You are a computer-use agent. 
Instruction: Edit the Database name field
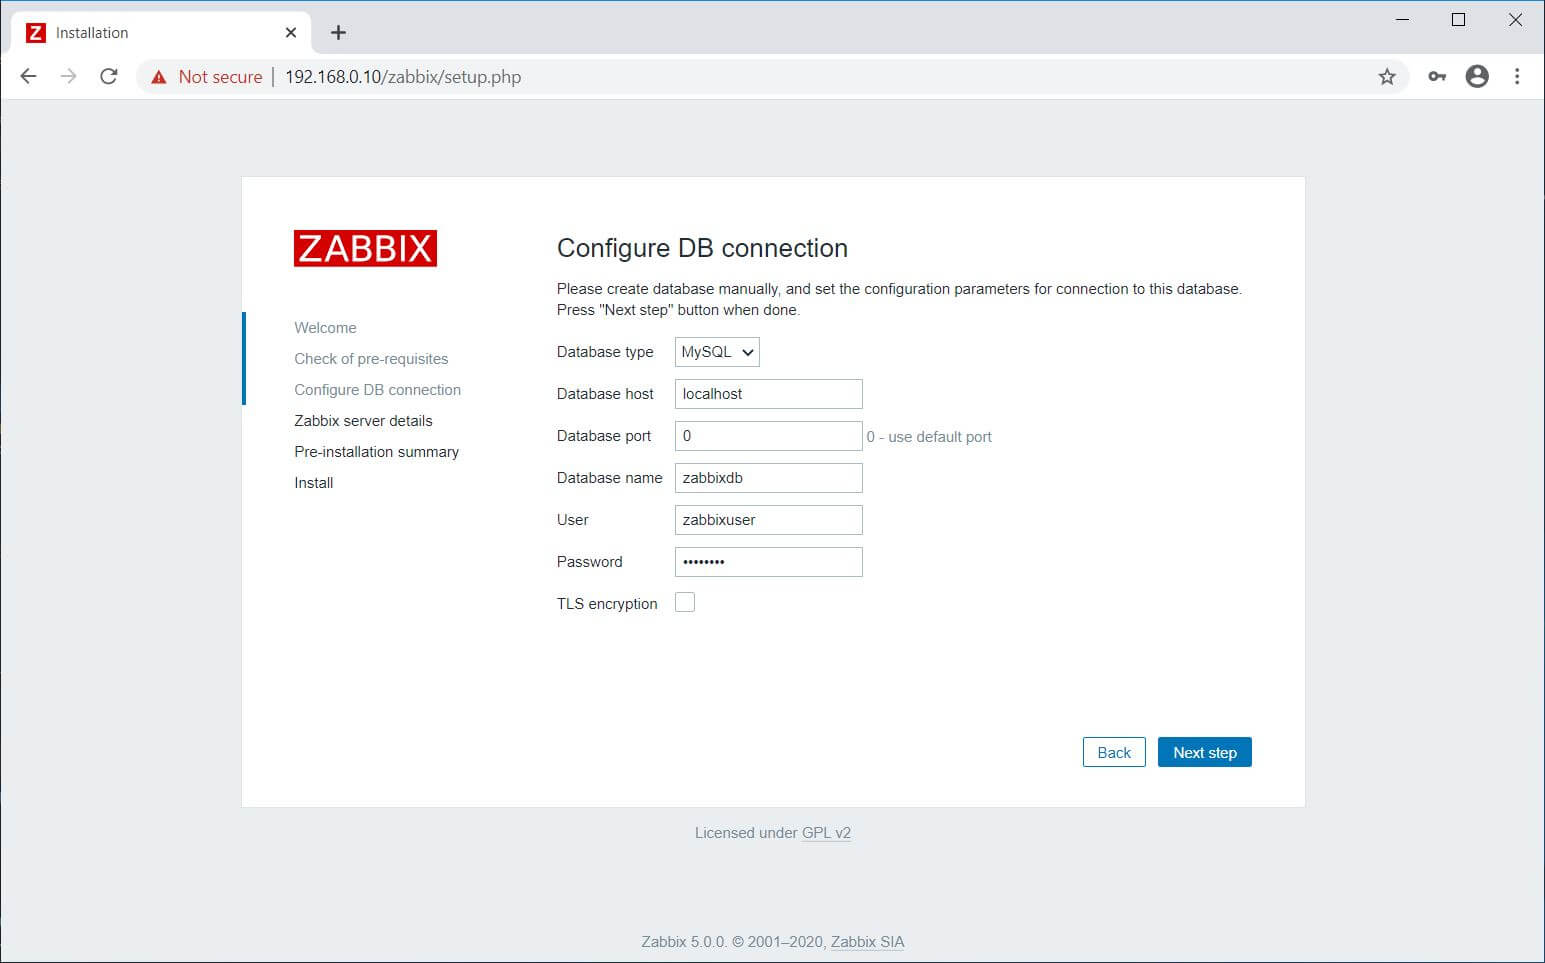(768, 478)
